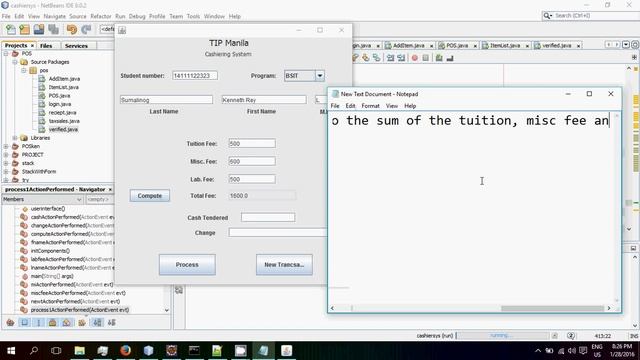Expand the Libraries node
This screenshot has height=360, width=640.
15,138
